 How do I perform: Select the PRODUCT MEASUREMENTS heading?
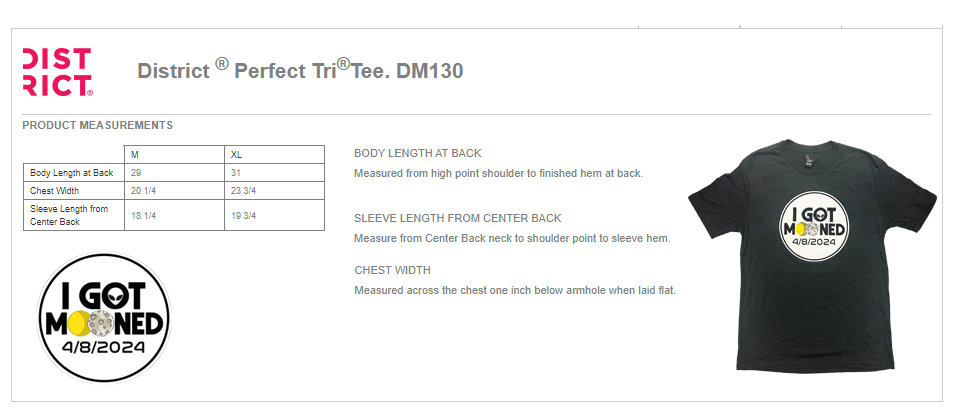pyautogui.click(x=97, y=125)
